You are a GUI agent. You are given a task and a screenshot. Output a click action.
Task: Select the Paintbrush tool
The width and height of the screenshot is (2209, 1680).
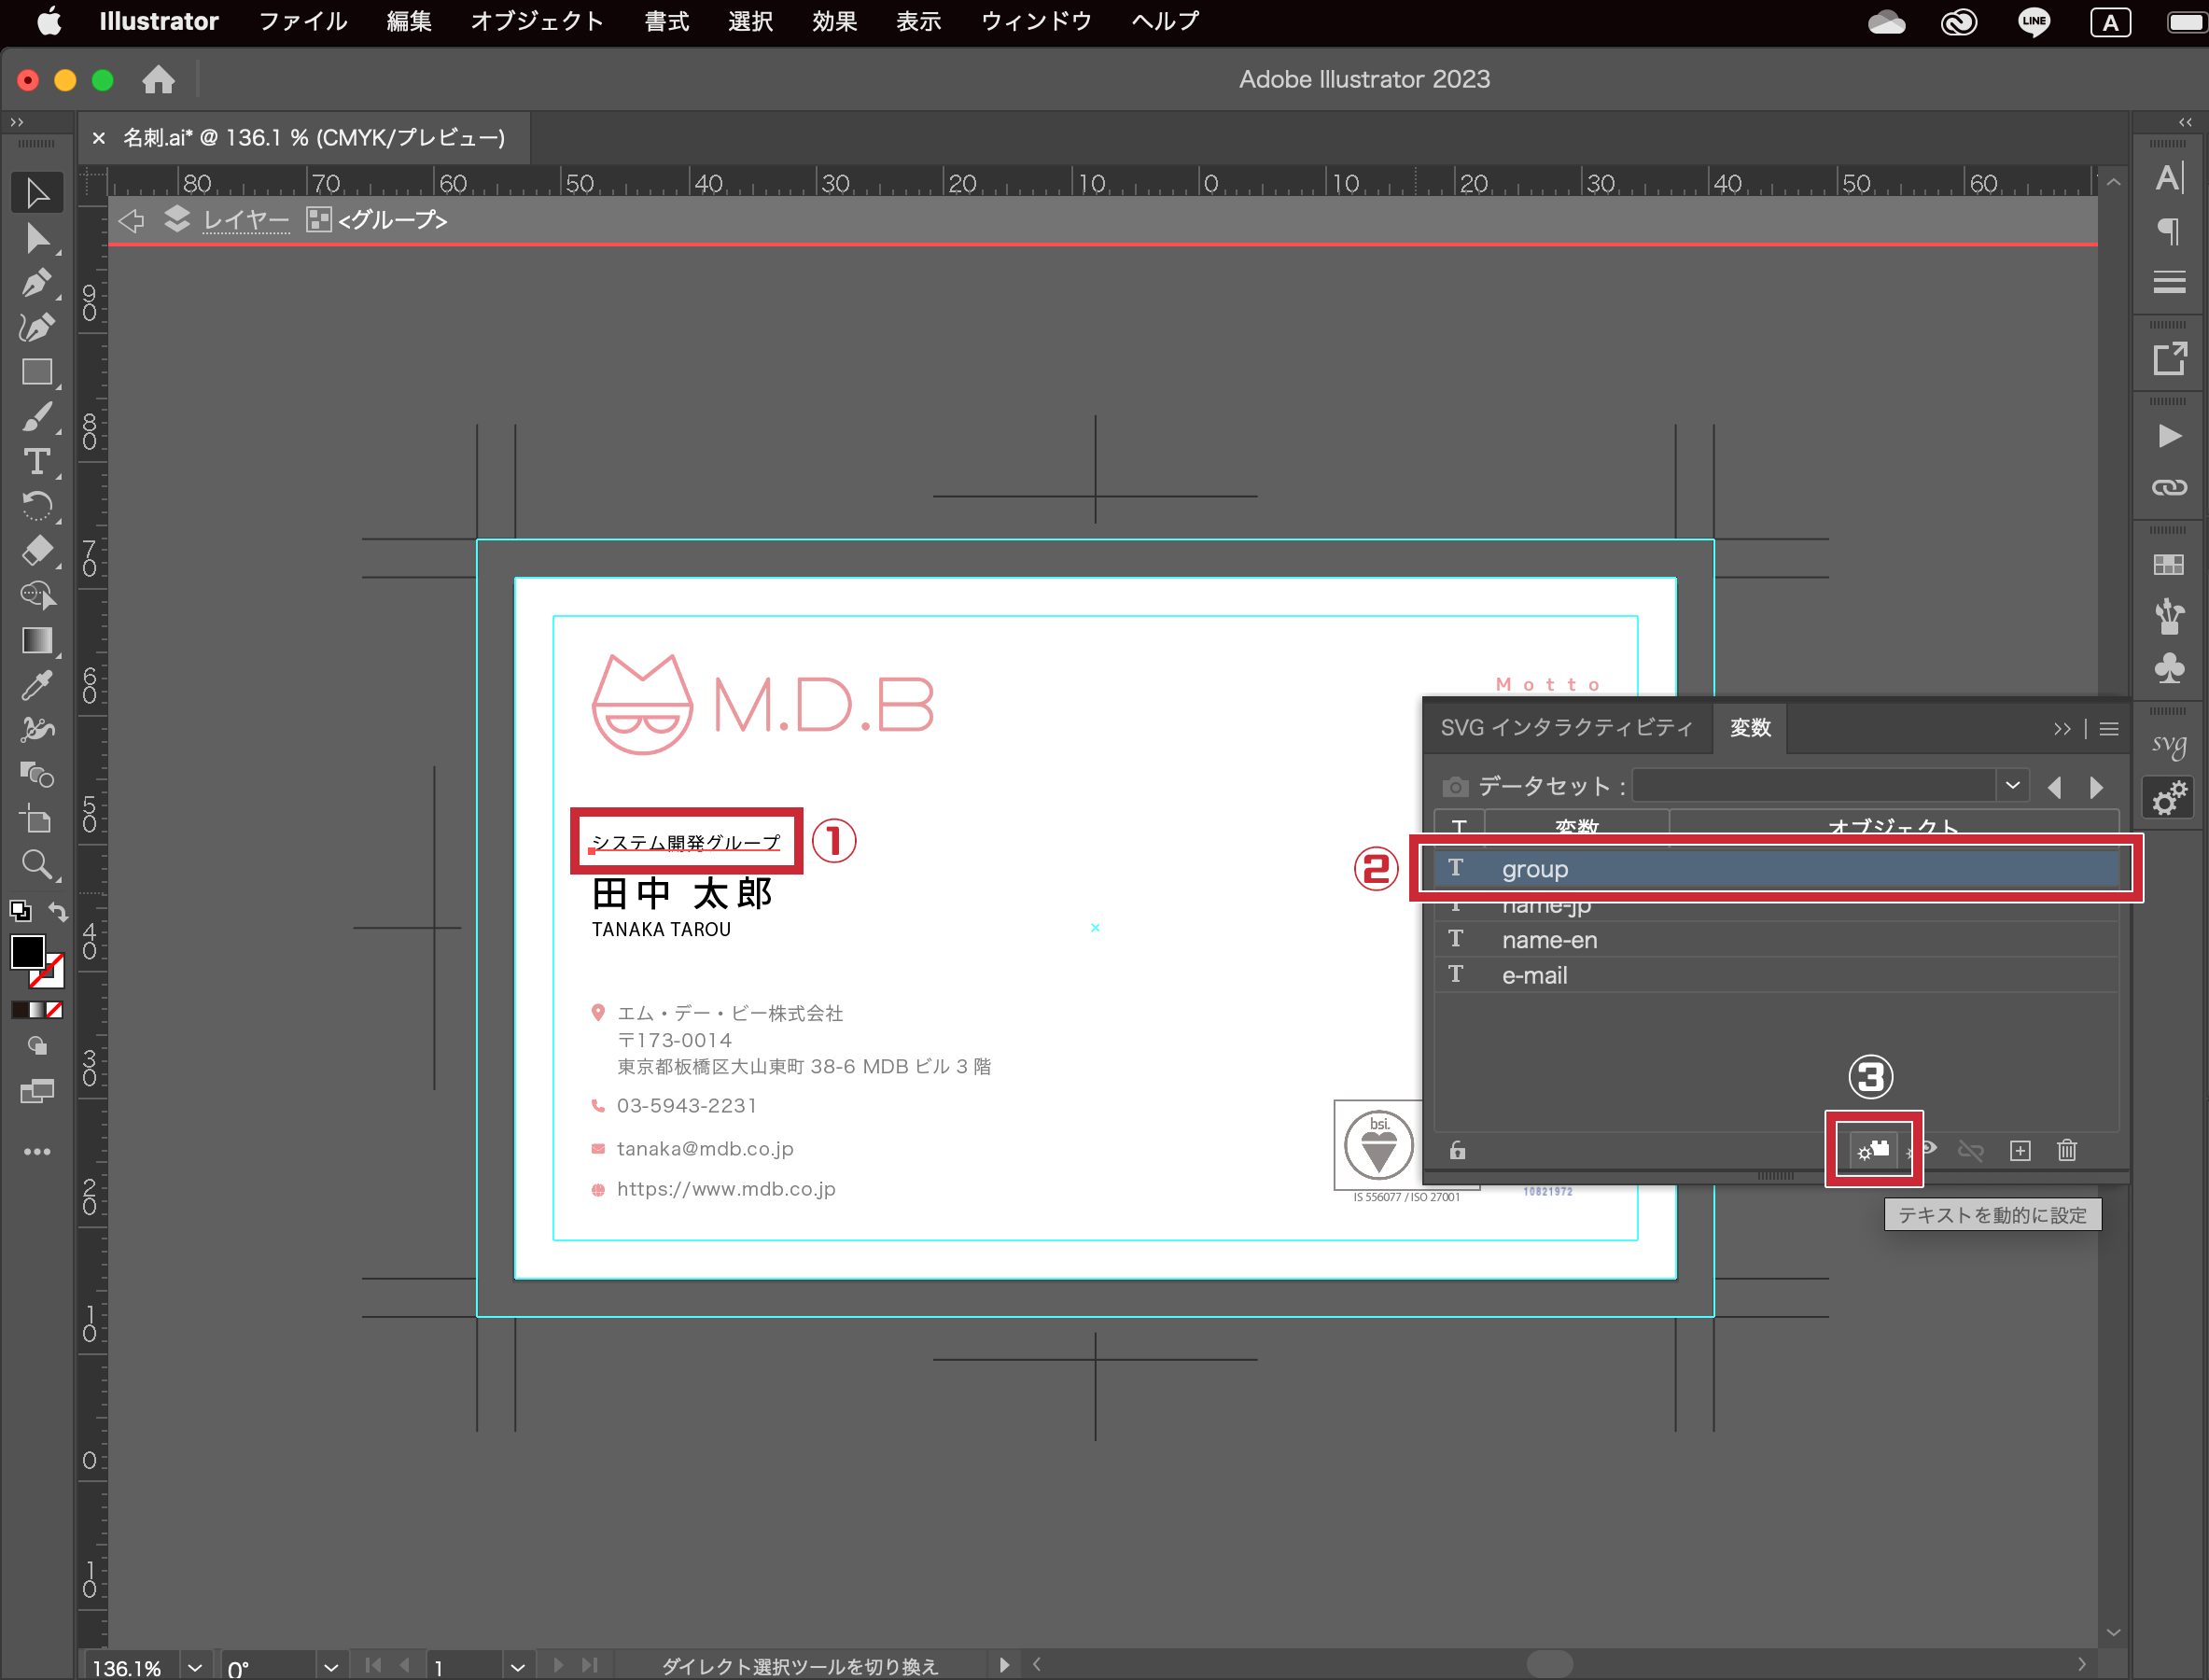tap(37, 416)
